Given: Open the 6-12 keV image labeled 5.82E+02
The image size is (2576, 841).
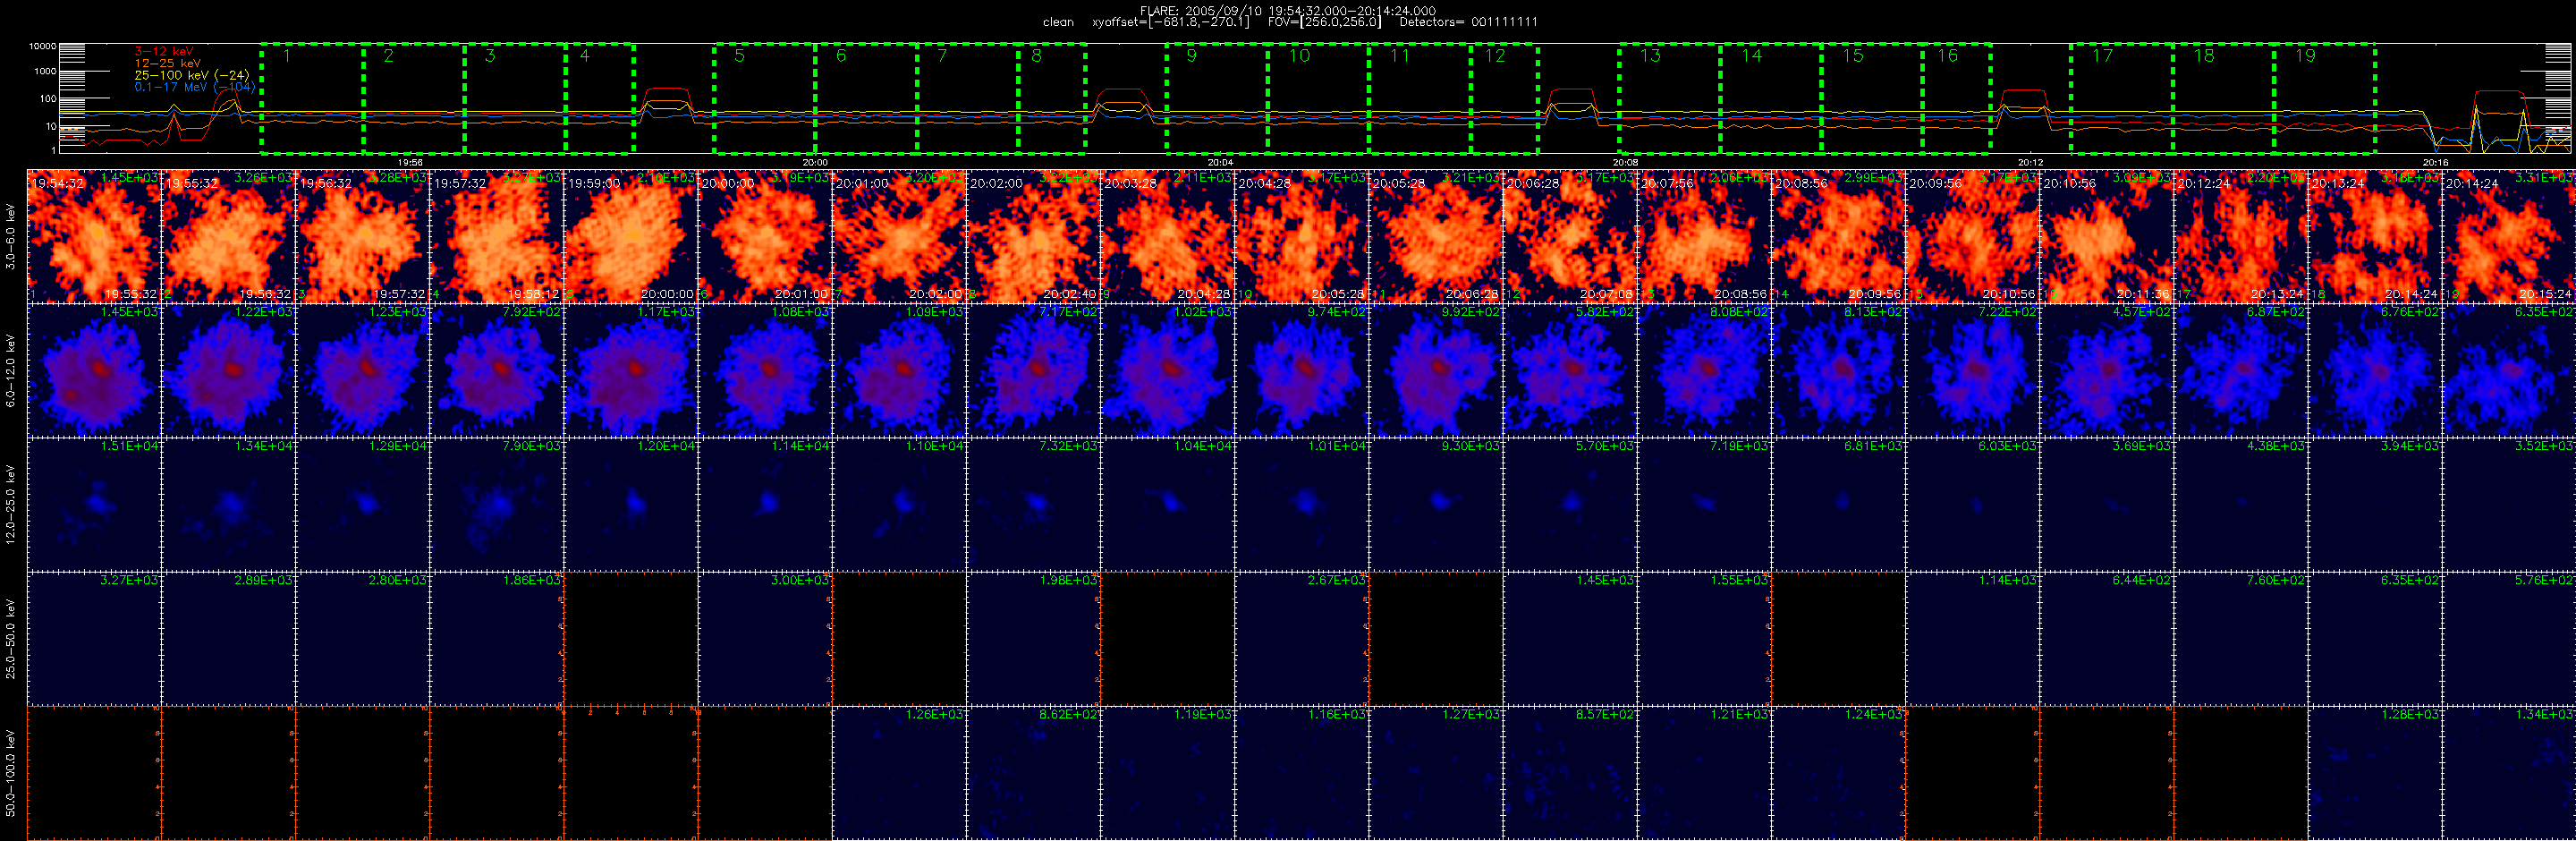Looking at the screenshot, I should pyautogui.click(x=1570, y=370).
